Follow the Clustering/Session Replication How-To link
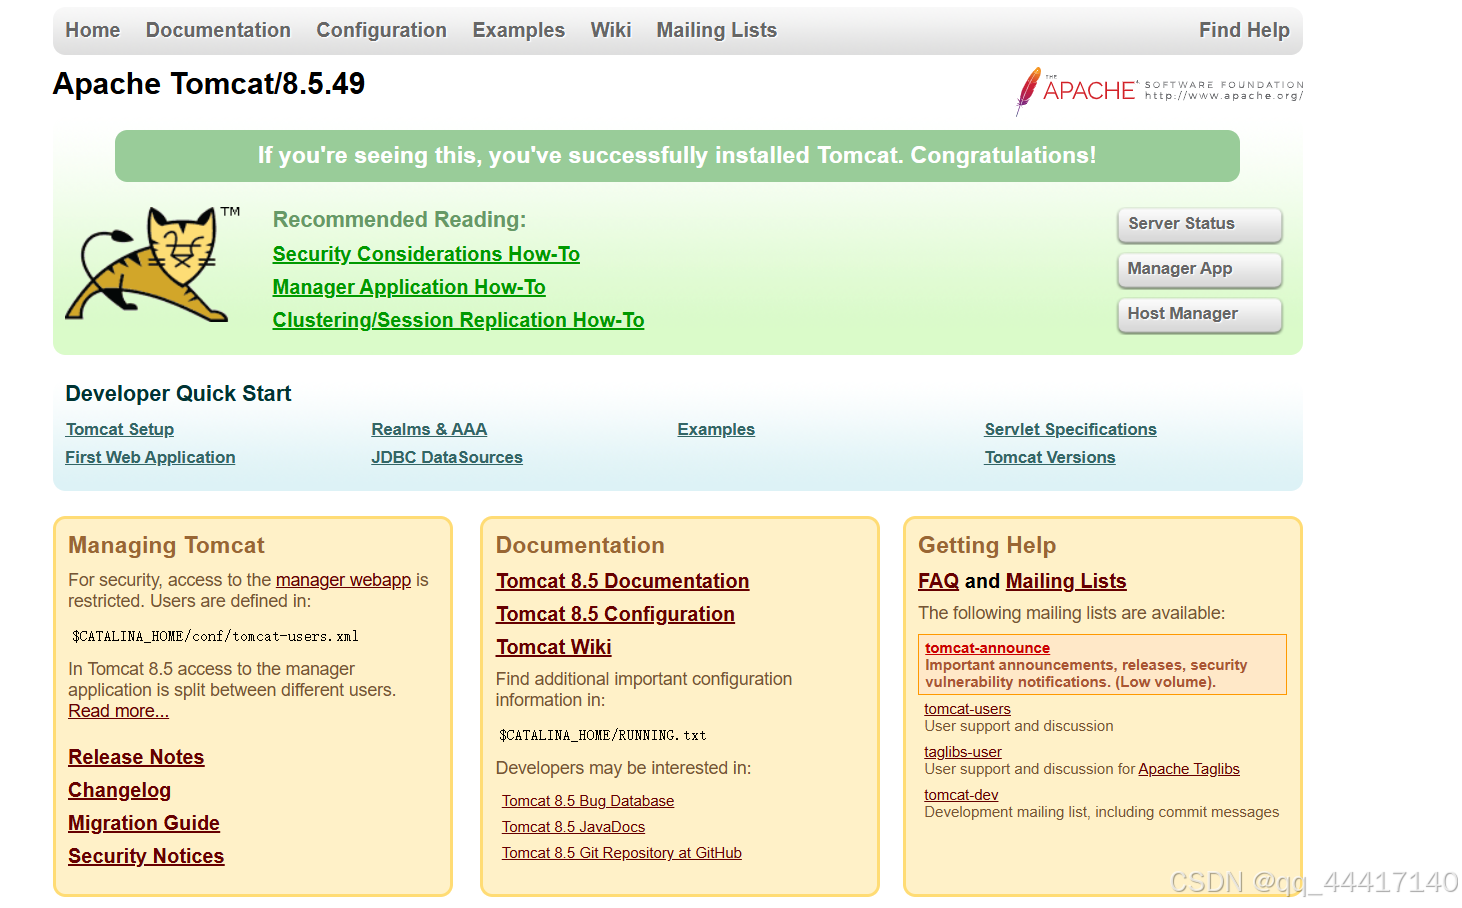Screen dimensions: 1462x908 click(x=458, y=320)
